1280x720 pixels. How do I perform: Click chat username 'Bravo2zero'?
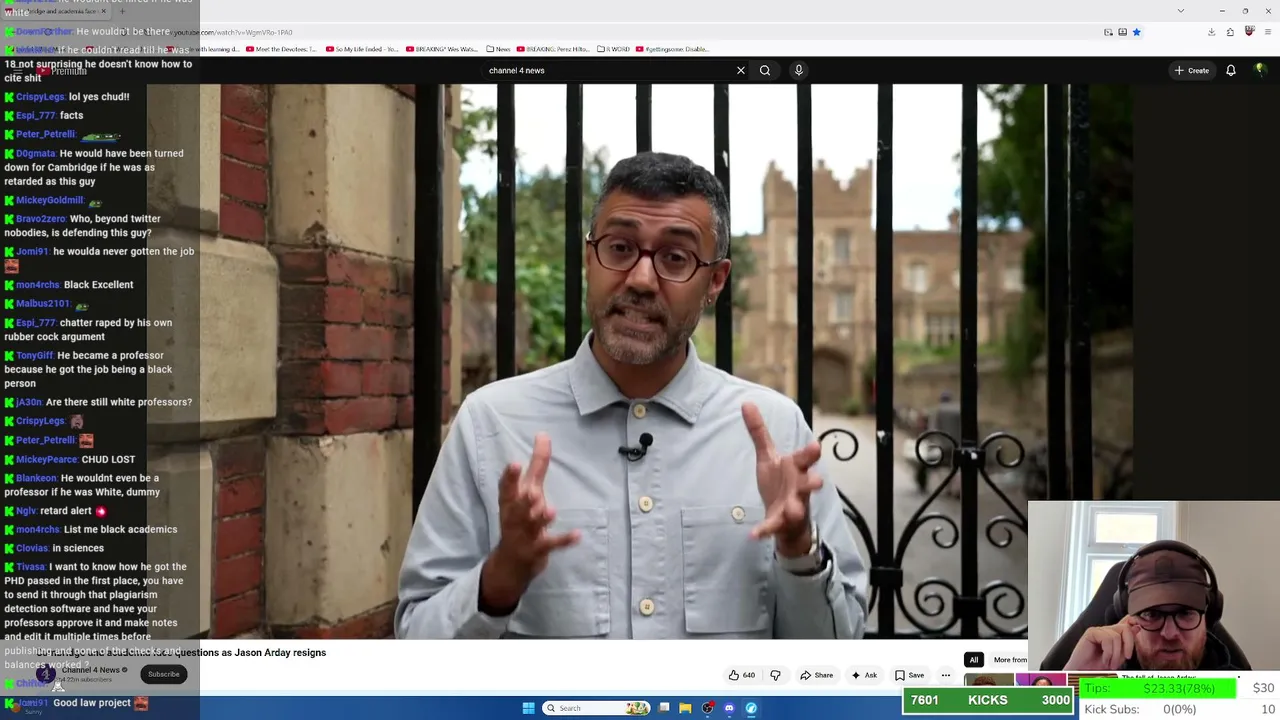pos(41,219)
